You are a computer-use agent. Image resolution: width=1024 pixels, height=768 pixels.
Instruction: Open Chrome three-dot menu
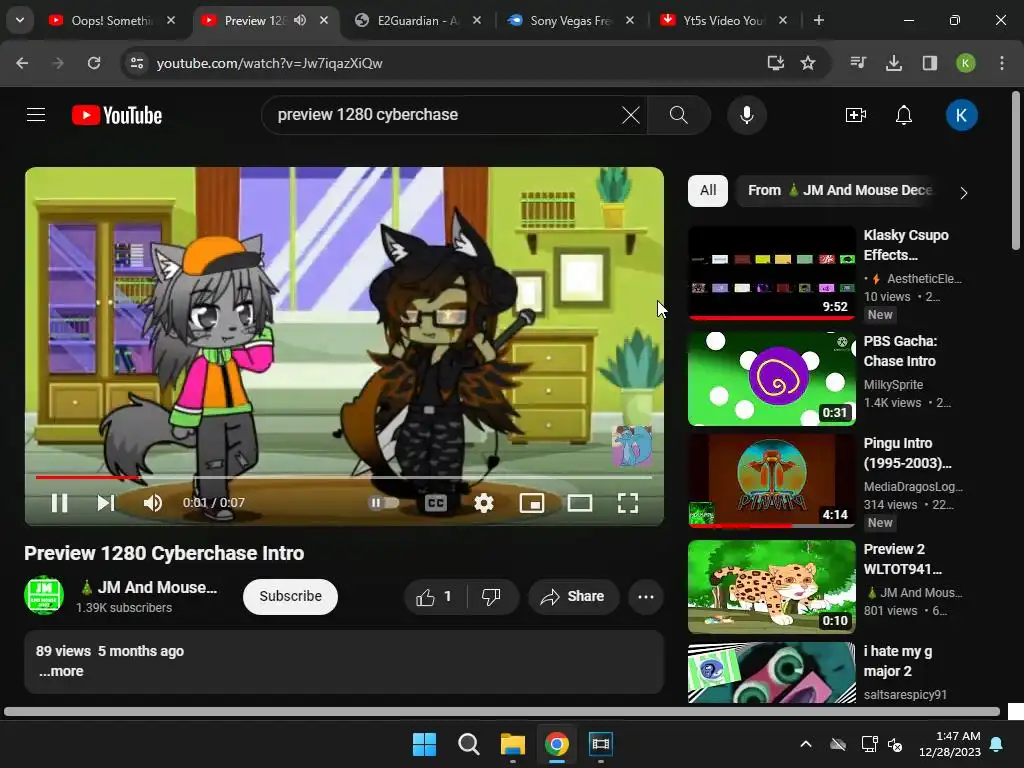pos(1002,63)
